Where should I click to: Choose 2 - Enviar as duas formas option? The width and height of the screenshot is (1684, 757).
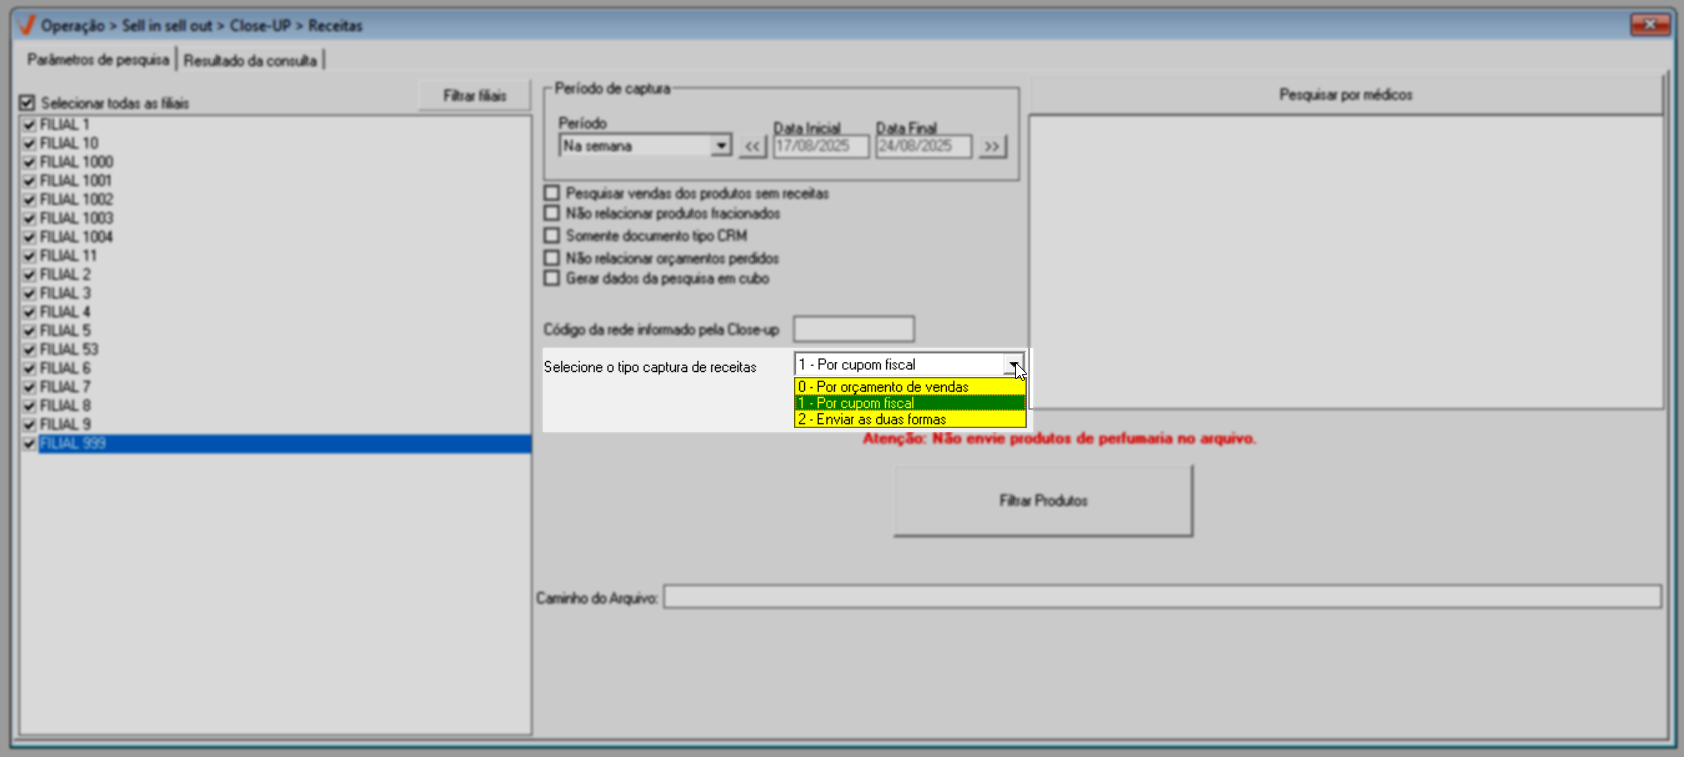[910, 420]
